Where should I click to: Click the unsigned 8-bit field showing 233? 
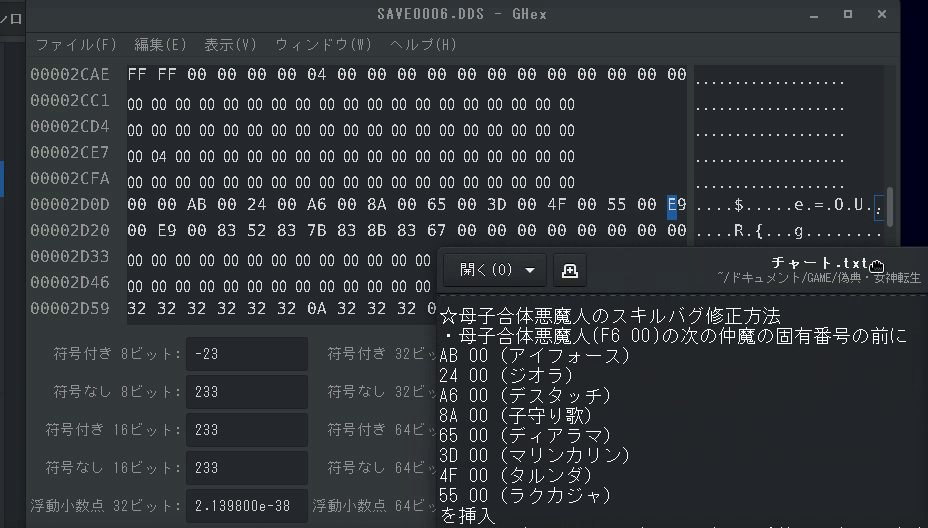click(247, 392)
